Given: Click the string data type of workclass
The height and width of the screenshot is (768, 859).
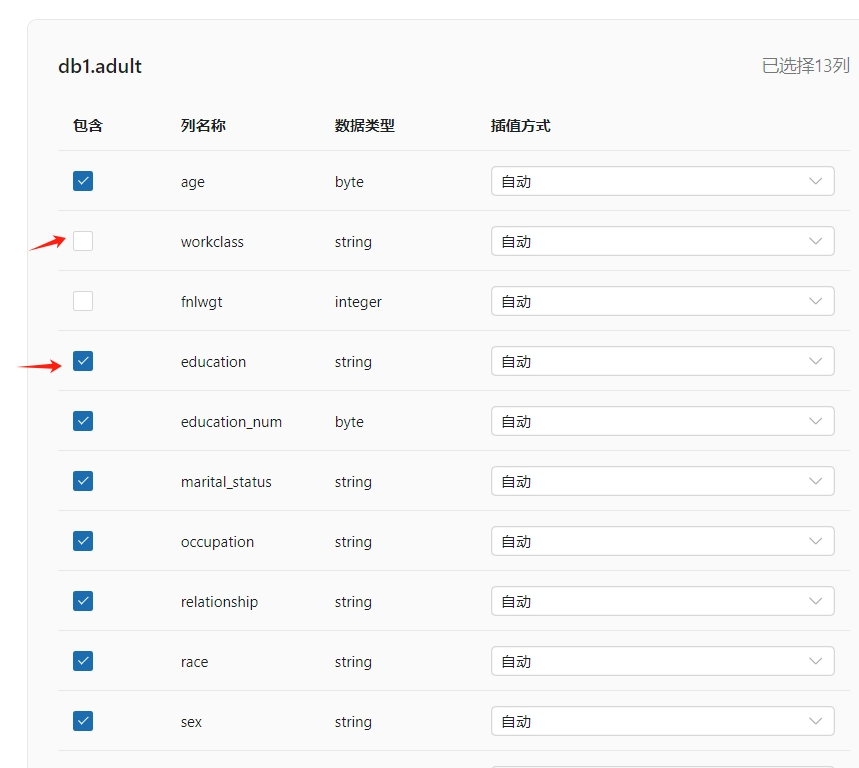Looking at the screenshot, I should pyautogui.click(x=353, y=242).
